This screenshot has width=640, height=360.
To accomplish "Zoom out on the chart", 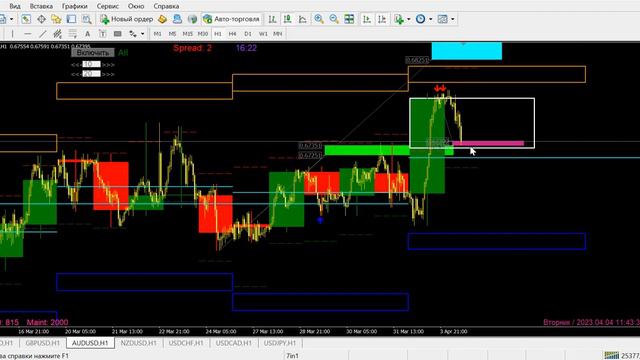I will (334, 19).
